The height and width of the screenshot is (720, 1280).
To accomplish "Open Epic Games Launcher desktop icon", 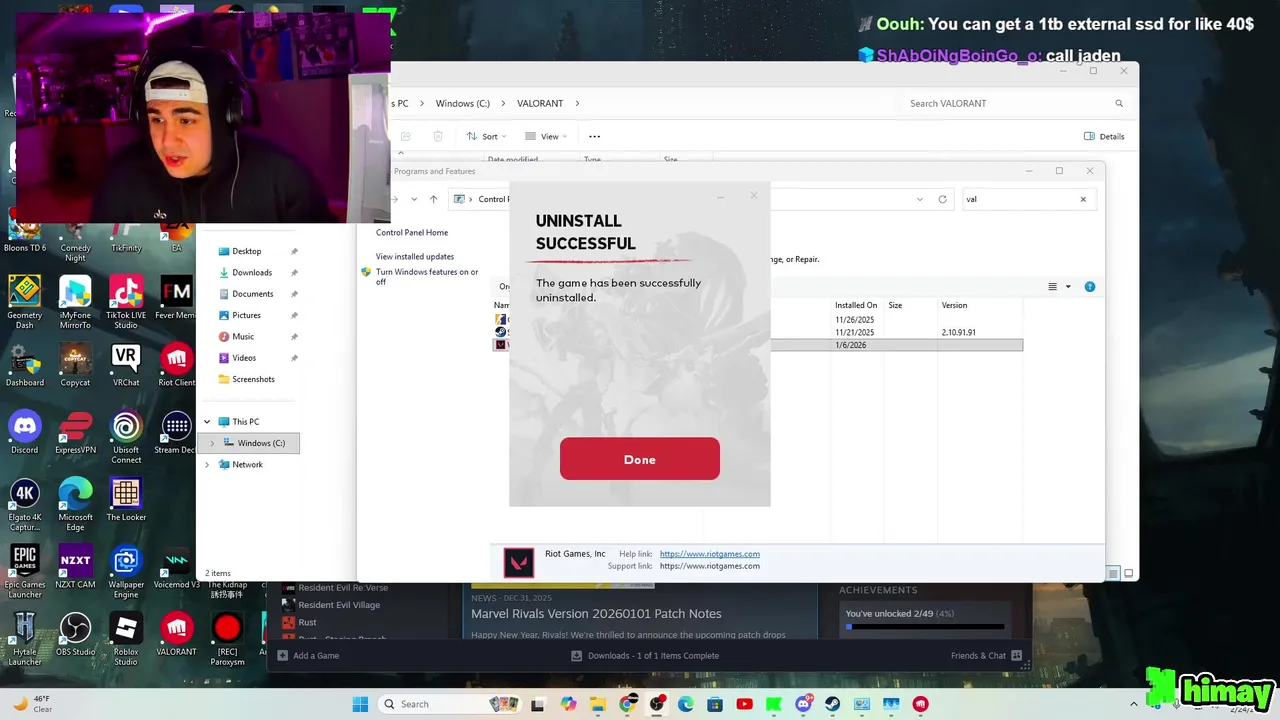I will pos(25,571).
